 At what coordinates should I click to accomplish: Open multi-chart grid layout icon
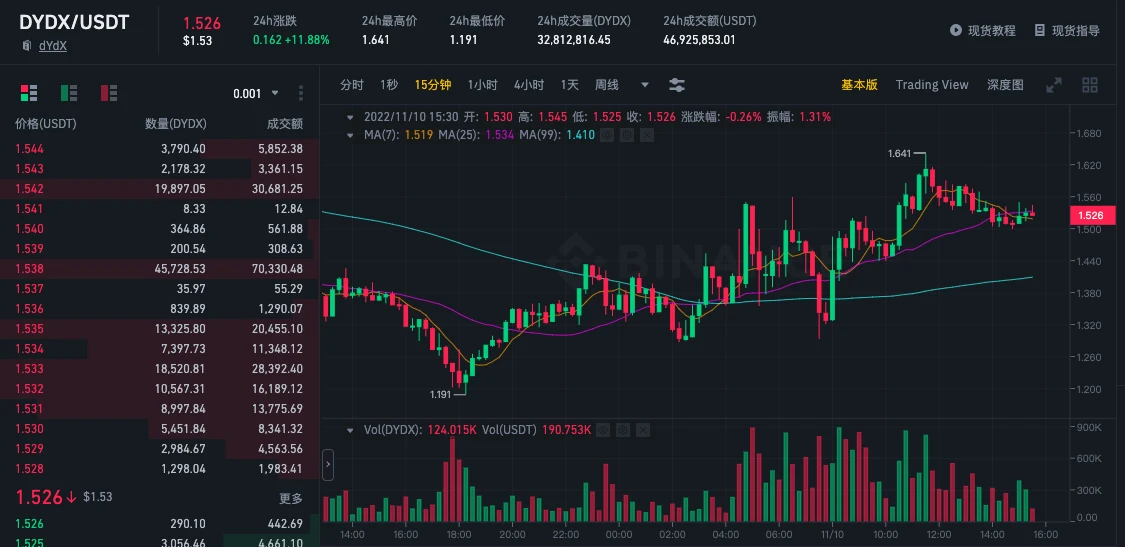(x=1090, y=85)
